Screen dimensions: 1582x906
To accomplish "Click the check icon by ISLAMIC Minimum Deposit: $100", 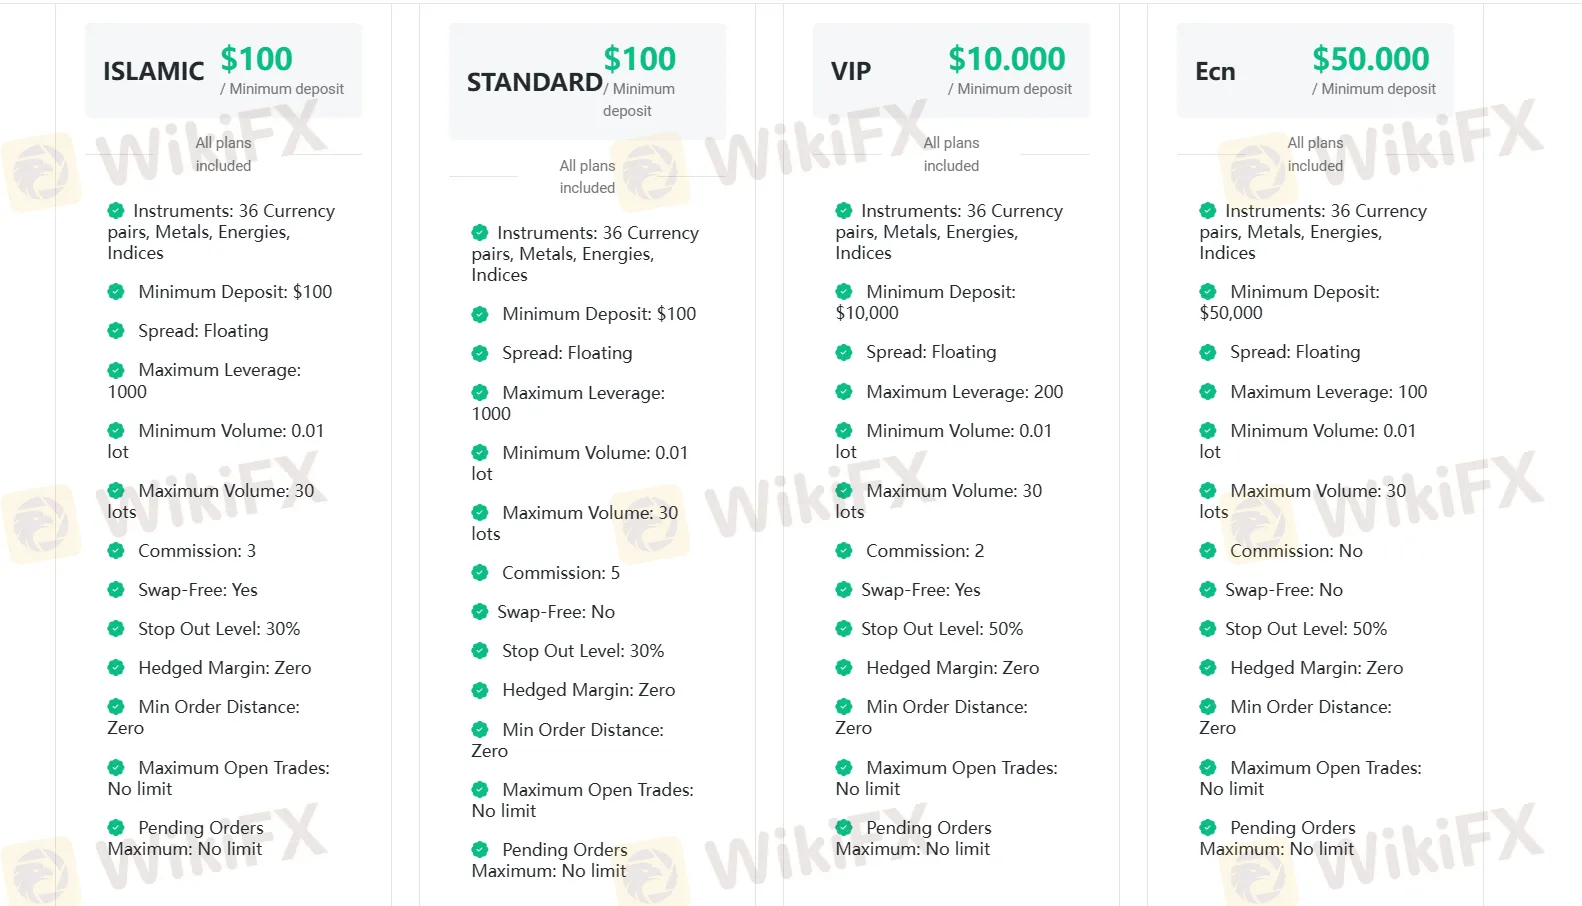I will [116, 292].
